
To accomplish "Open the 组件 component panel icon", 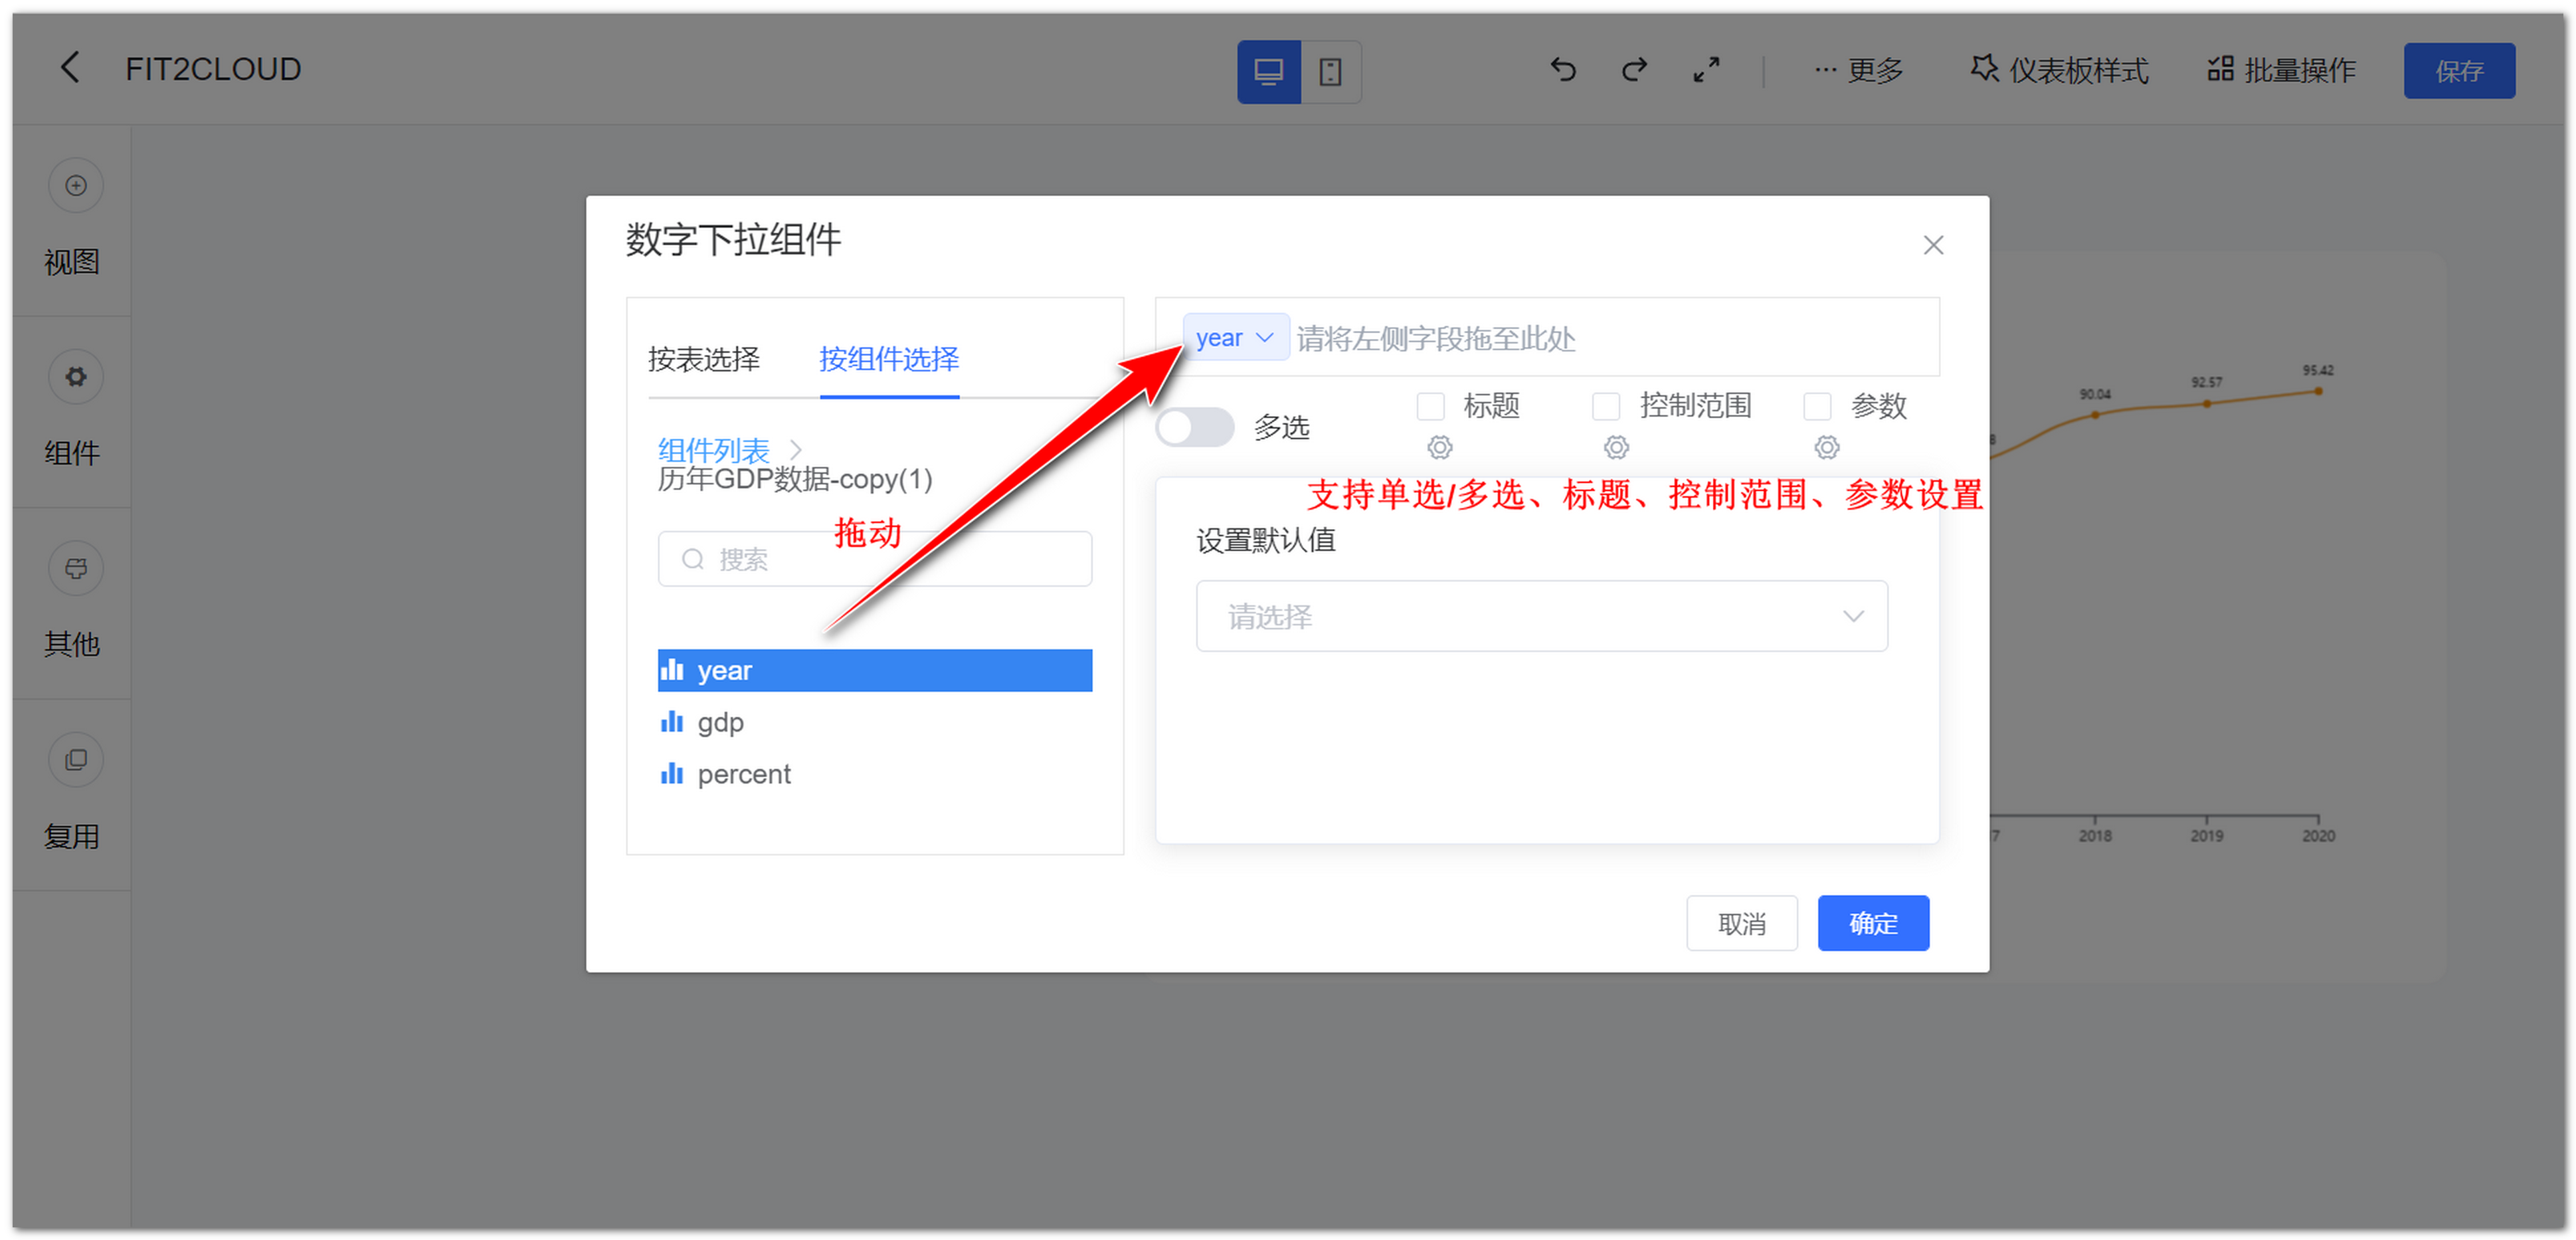I will [75, 377].
